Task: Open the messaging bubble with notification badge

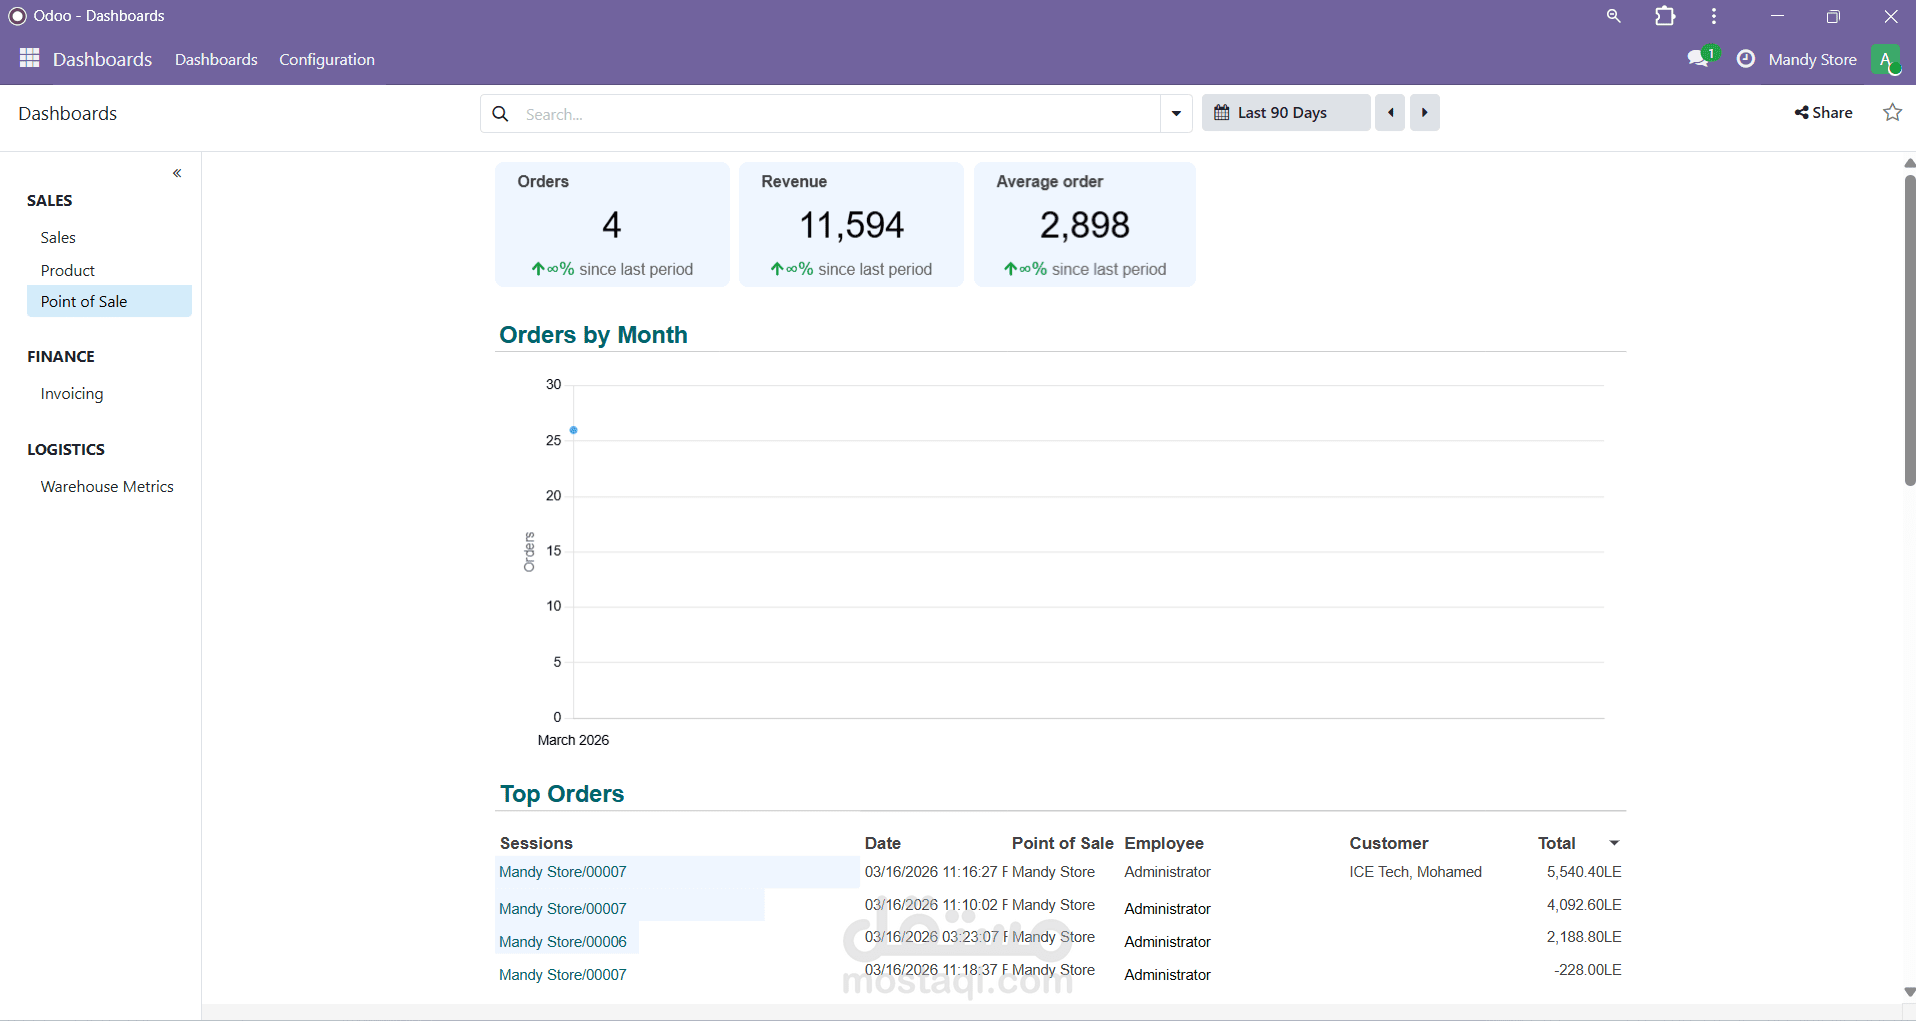Action: 1700,58
